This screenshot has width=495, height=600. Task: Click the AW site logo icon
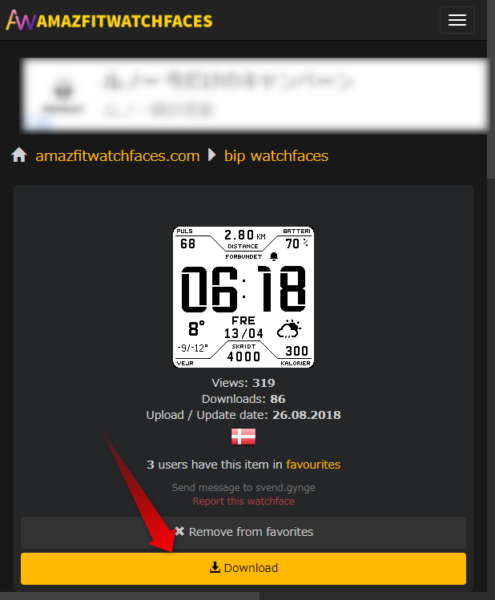[x=21, y=20]
